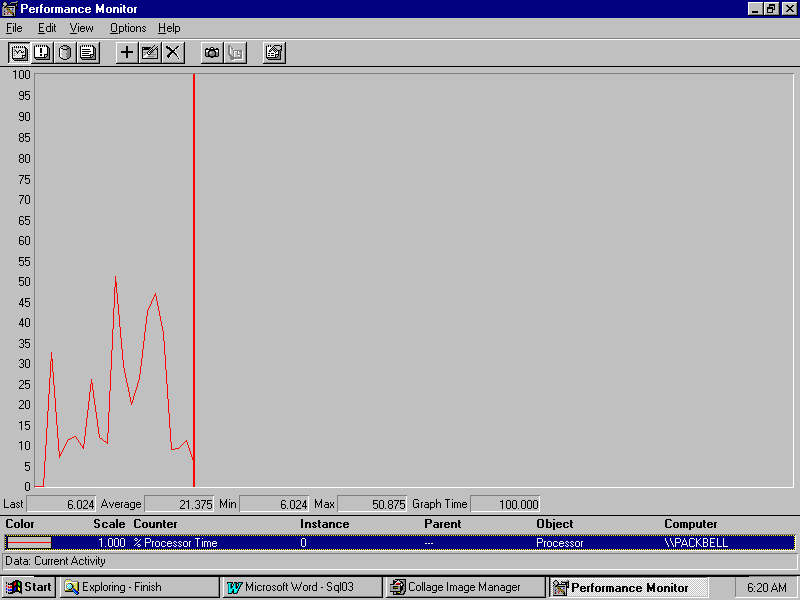Switch to Log view icon
Viewport: 800px width, 600px height.
[65, 52]
